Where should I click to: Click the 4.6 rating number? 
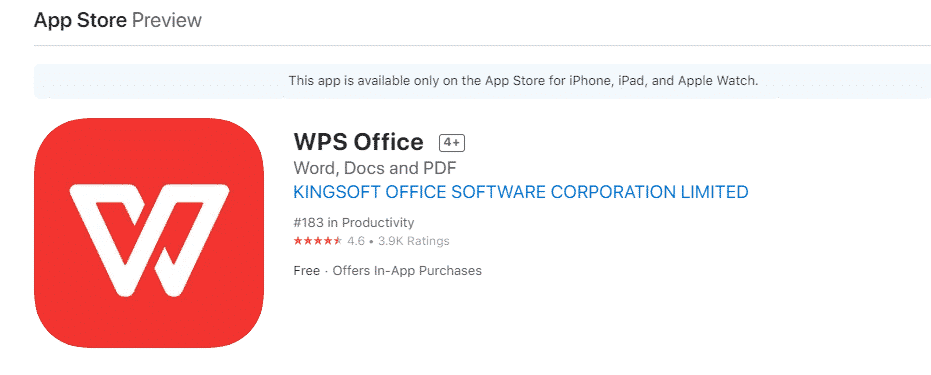(356, 241)
